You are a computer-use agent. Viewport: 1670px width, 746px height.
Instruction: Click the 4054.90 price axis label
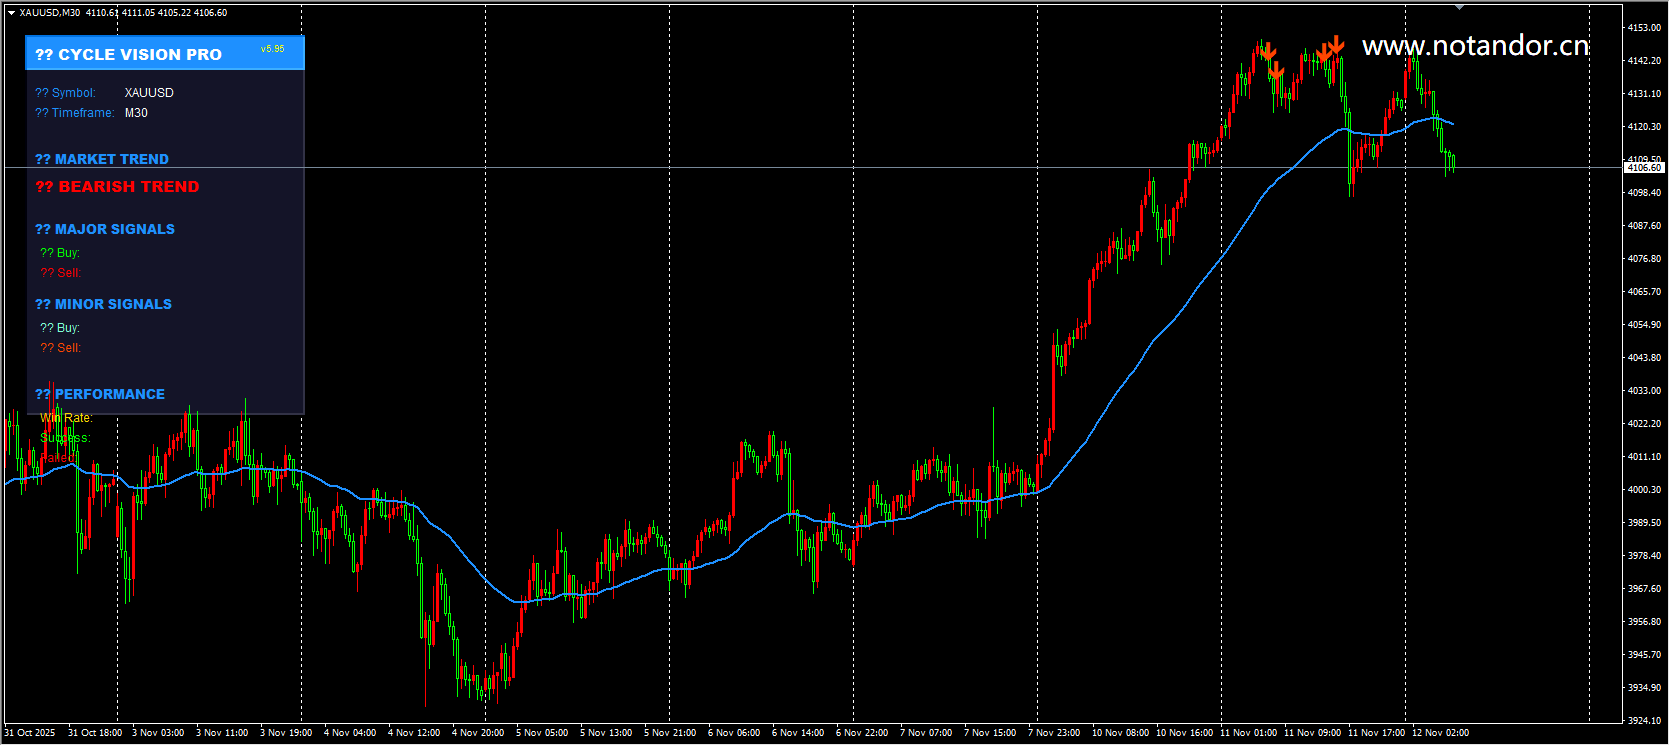click(1644, 325)
